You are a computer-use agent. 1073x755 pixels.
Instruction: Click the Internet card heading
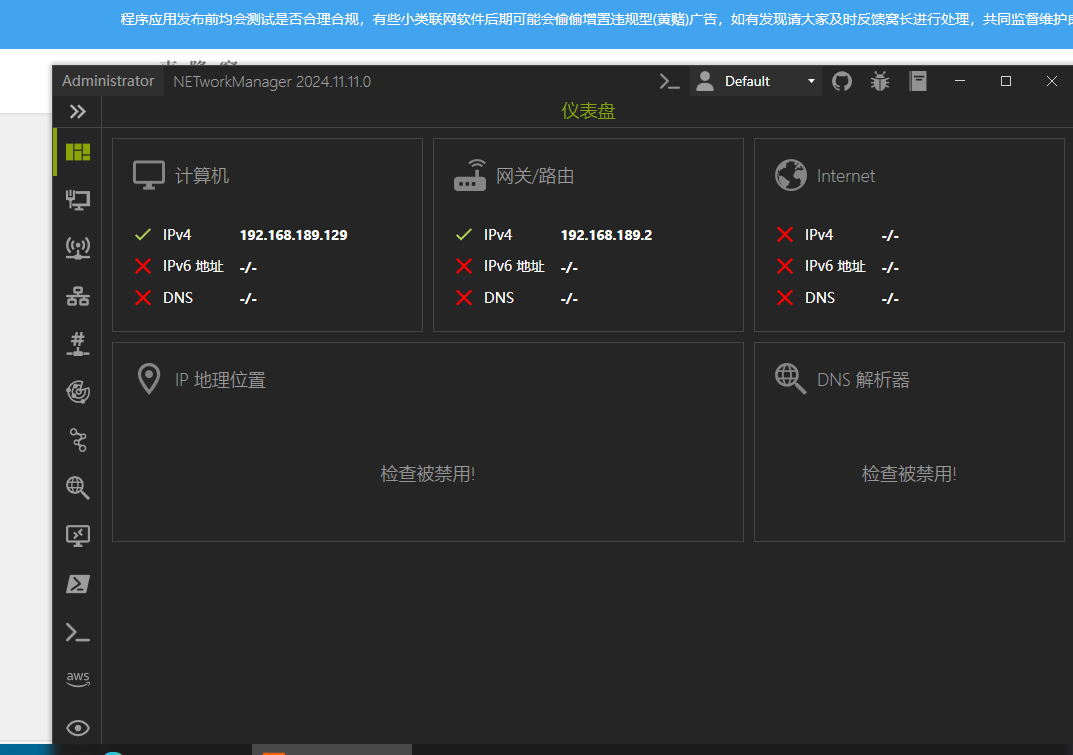click(846, 176)
